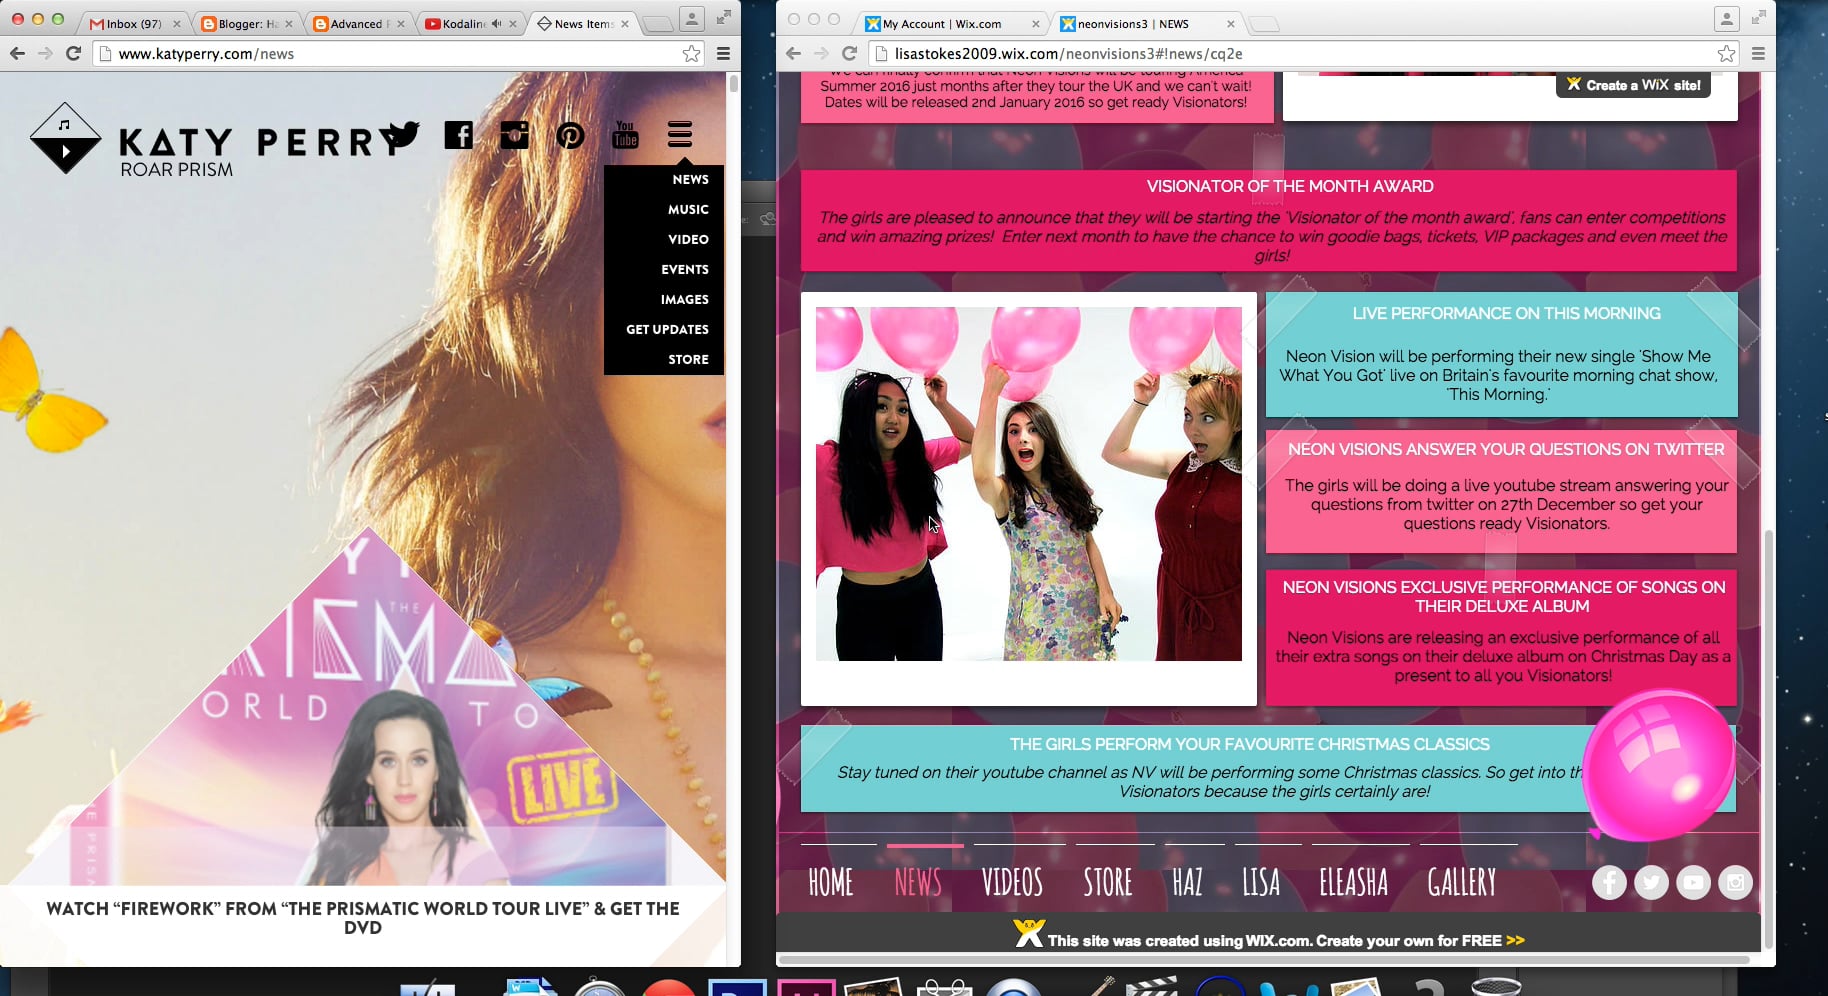
Task: Select VIDEO in Katy Perry dropdown menu
Action: [688, 239]
